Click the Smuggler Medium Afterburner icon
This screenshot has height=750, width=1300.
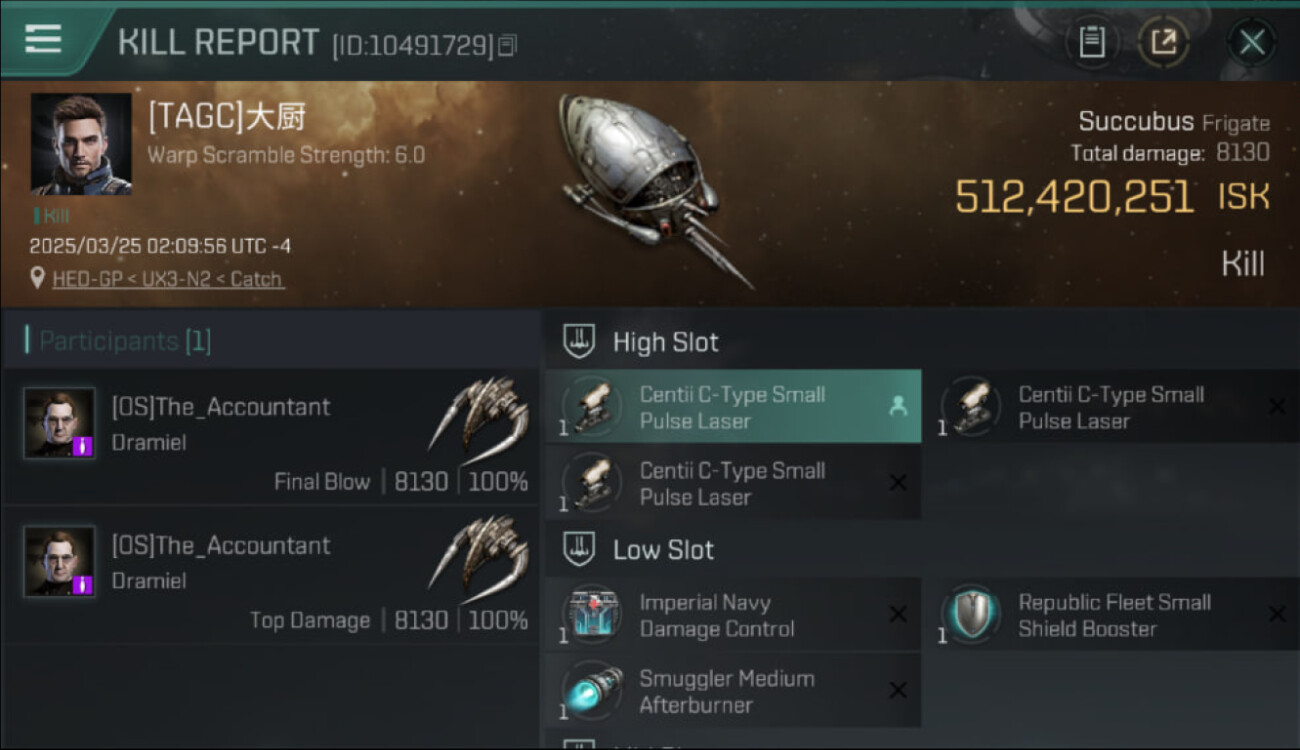point(592,691)
